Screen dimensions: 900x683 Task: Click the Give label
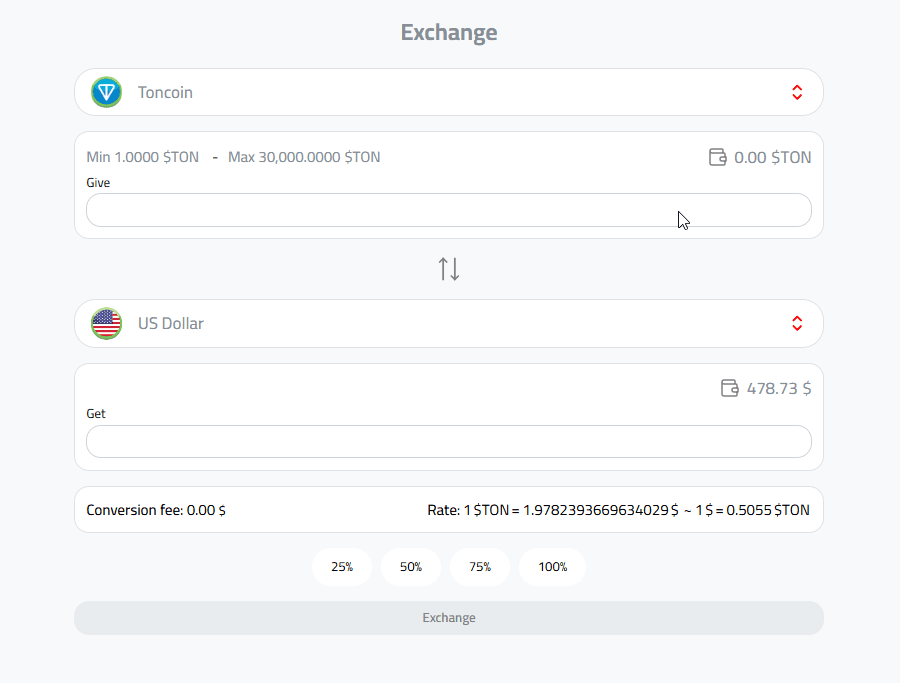tap(98, 183)
